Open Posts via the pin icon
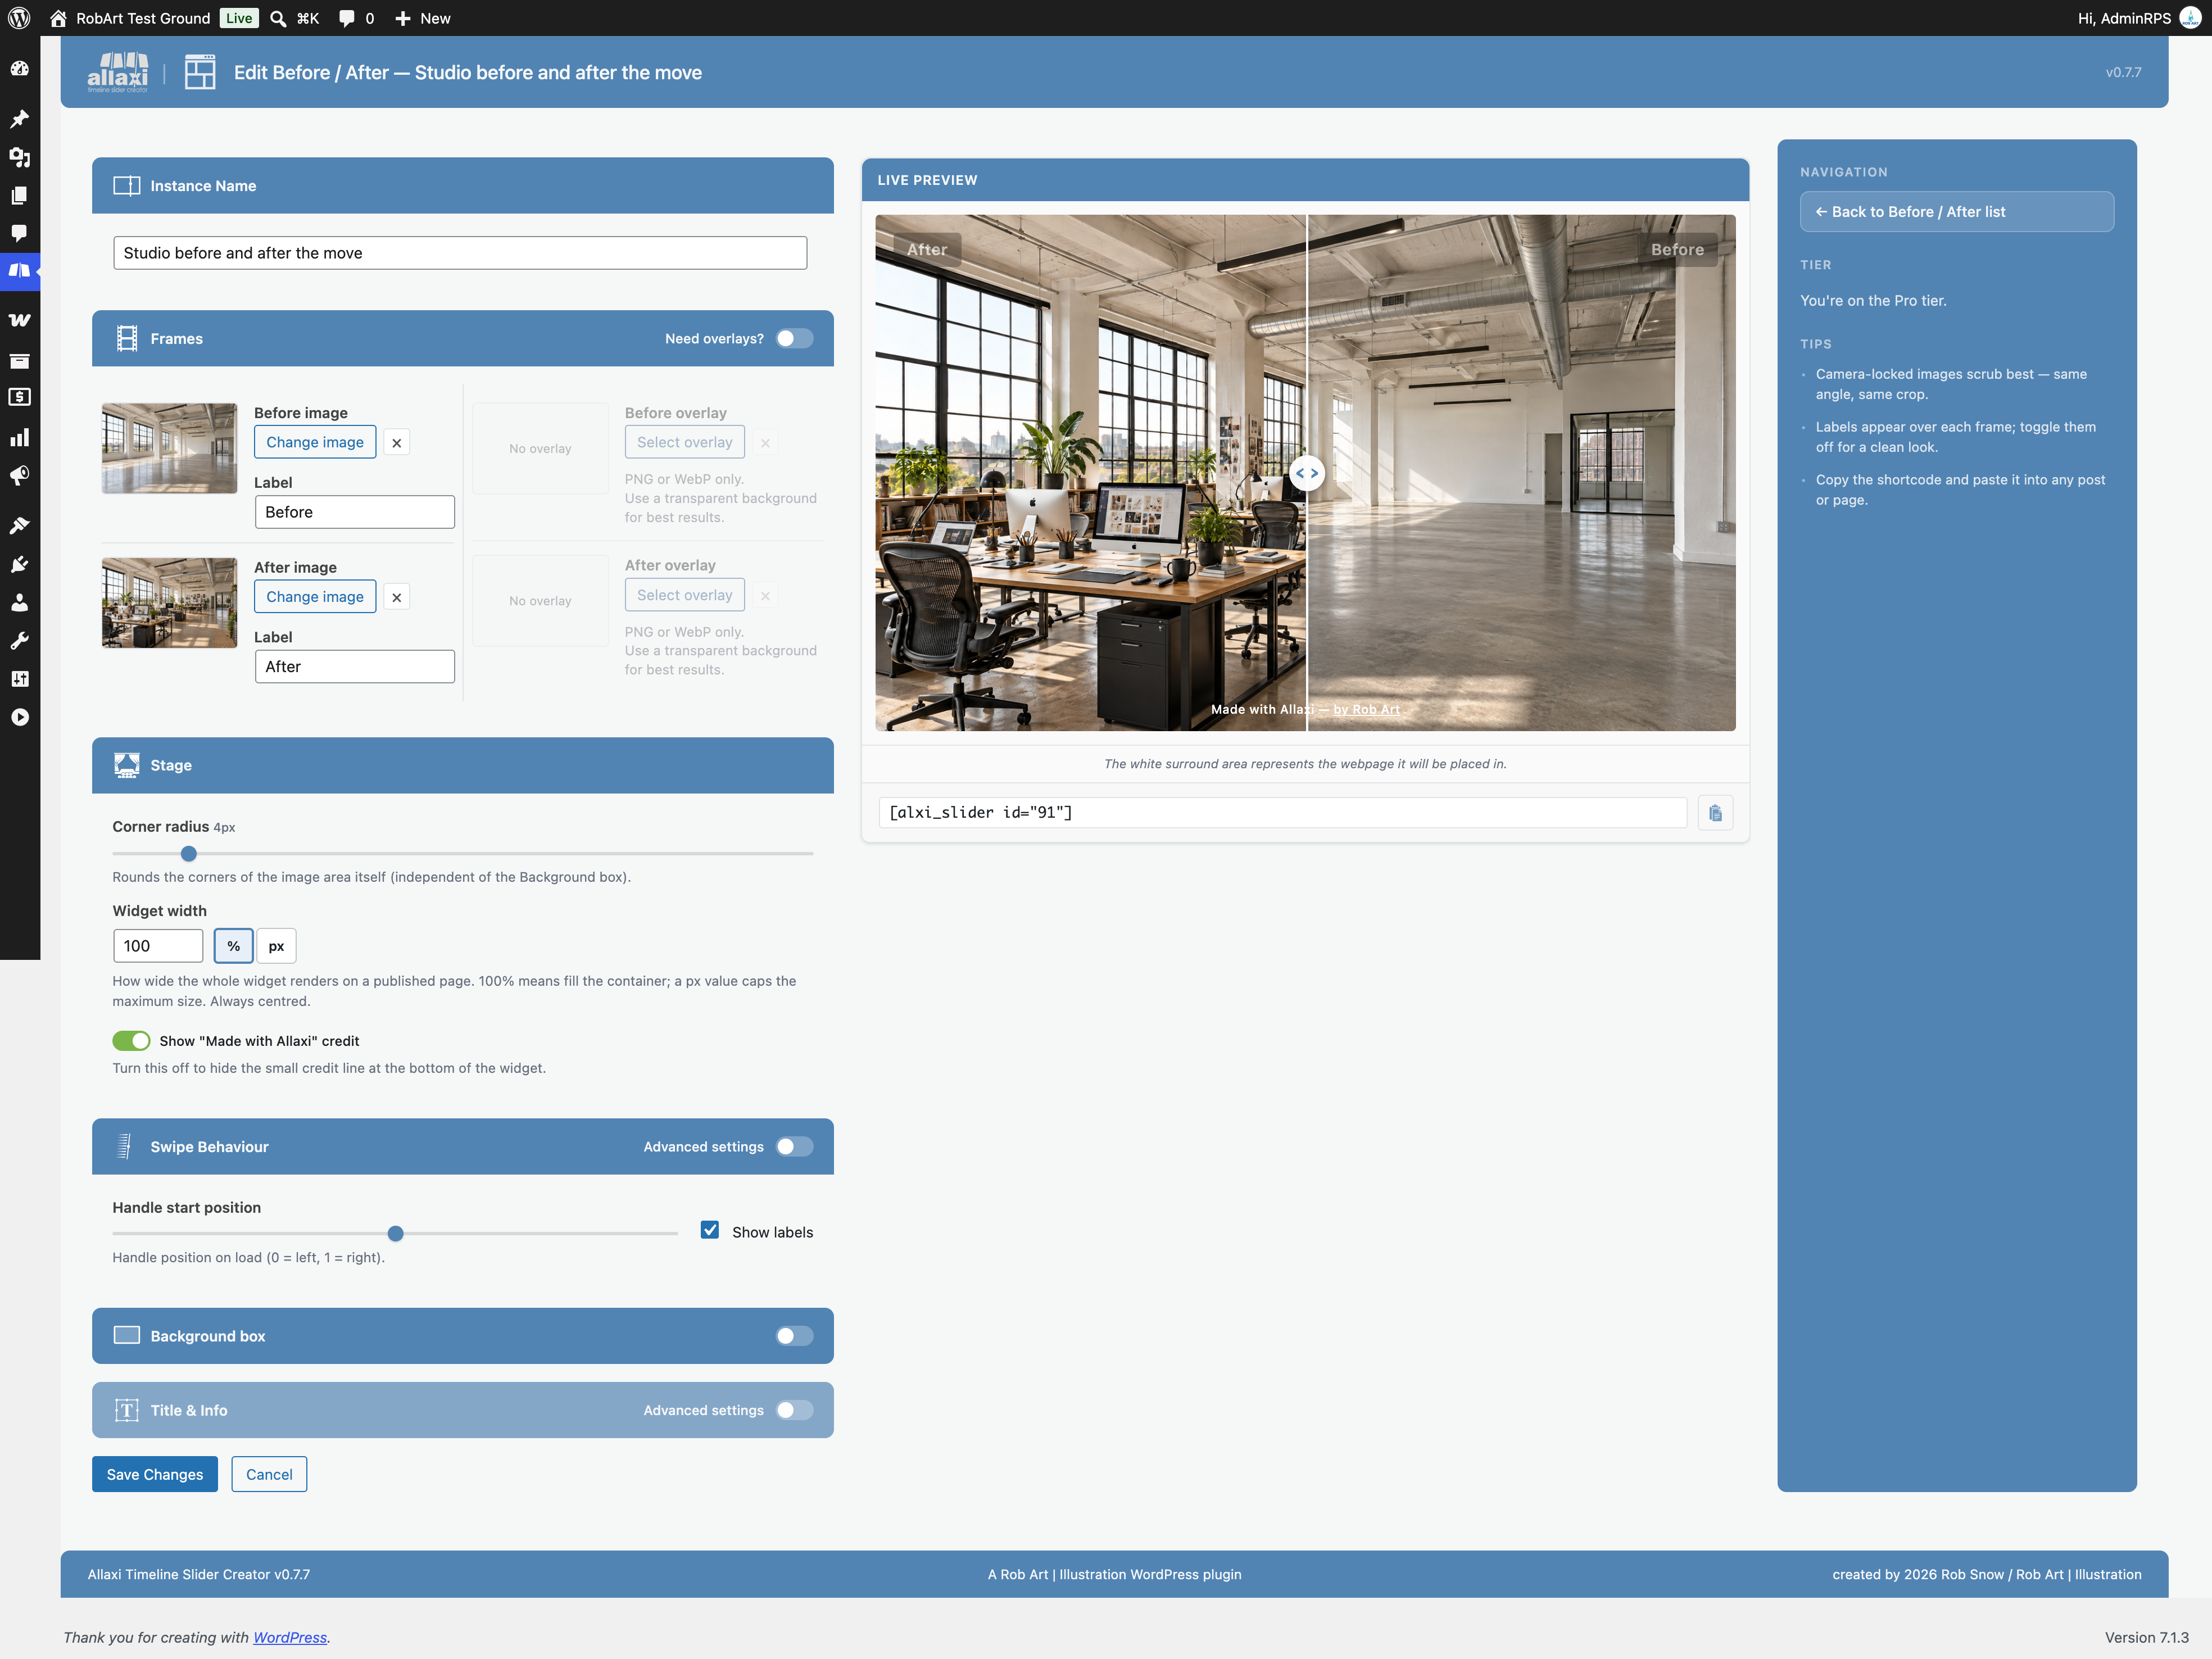The width and height of the screenshot is (2212, 1659). pyautogui.click(x=19, y=119)
